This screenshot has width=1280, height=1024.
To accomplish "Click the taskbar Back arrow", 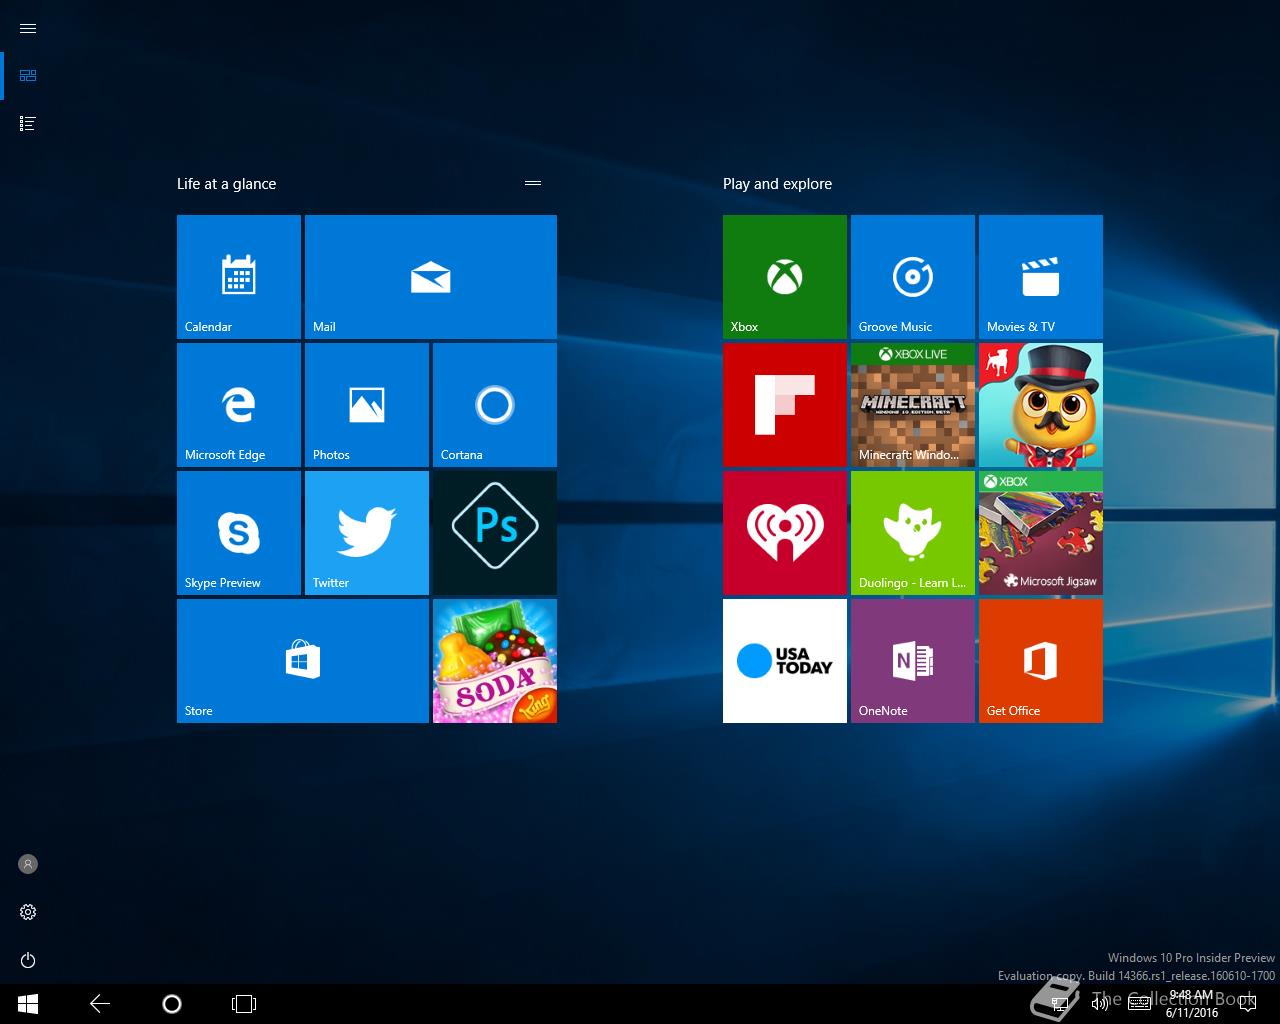I will tap(100, 1004).
